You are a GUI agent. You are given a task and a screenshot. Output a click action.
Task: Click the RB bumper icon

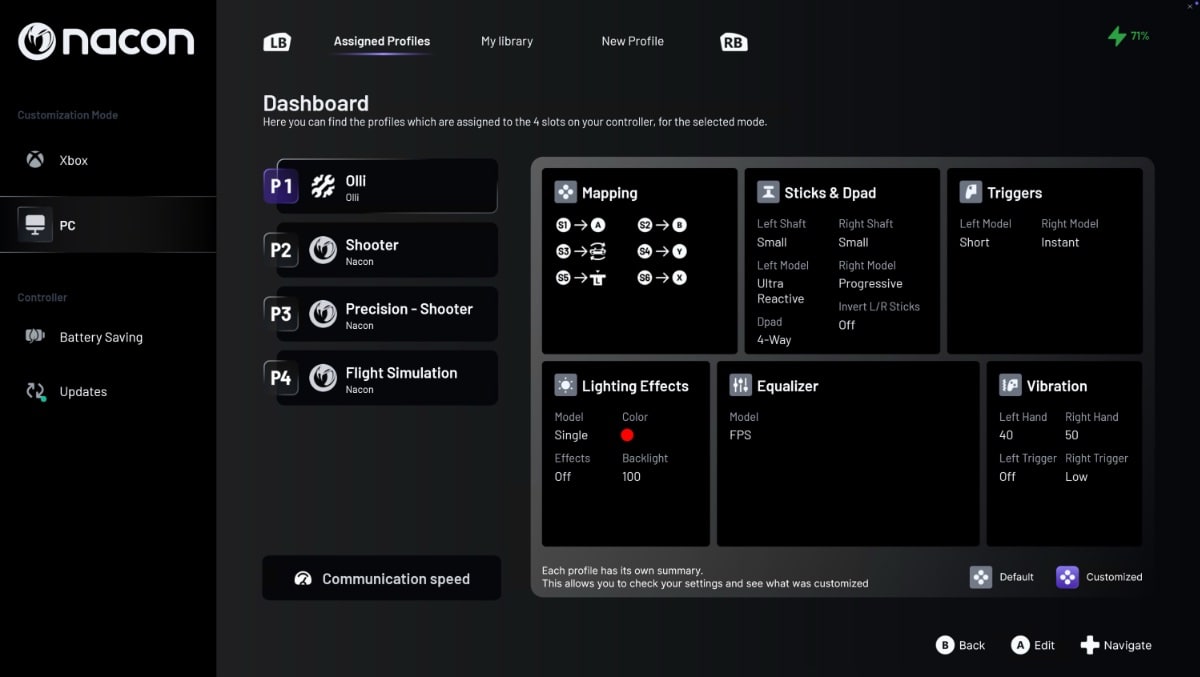733,42
